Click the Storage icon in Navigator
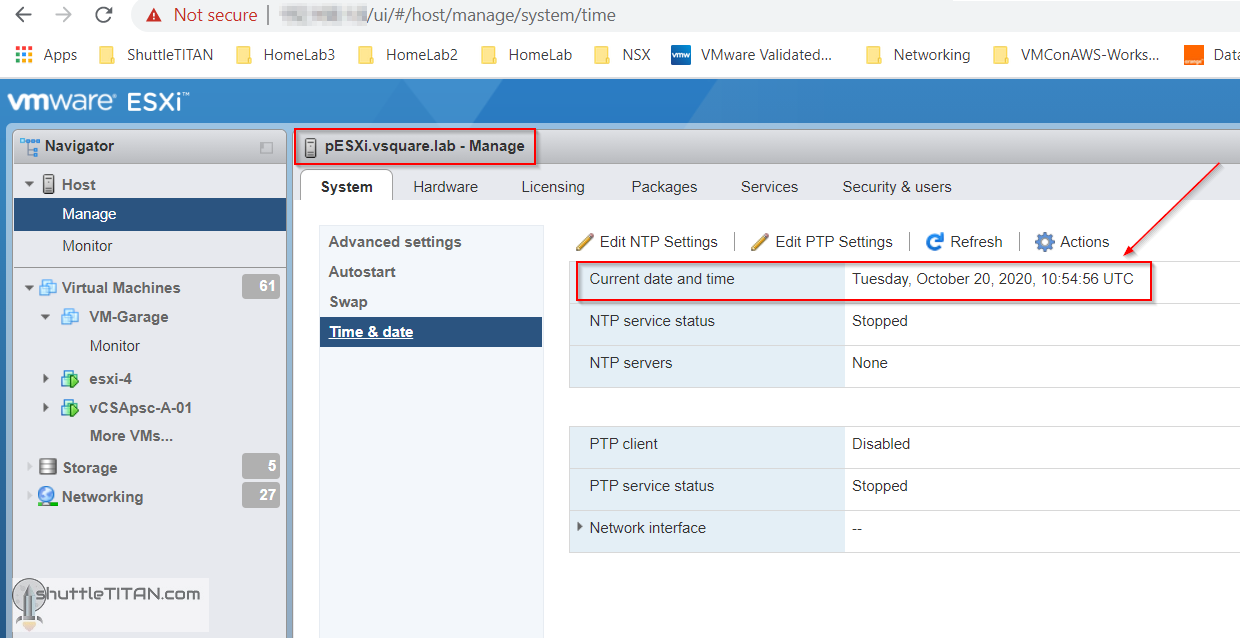 click(48, 466)
